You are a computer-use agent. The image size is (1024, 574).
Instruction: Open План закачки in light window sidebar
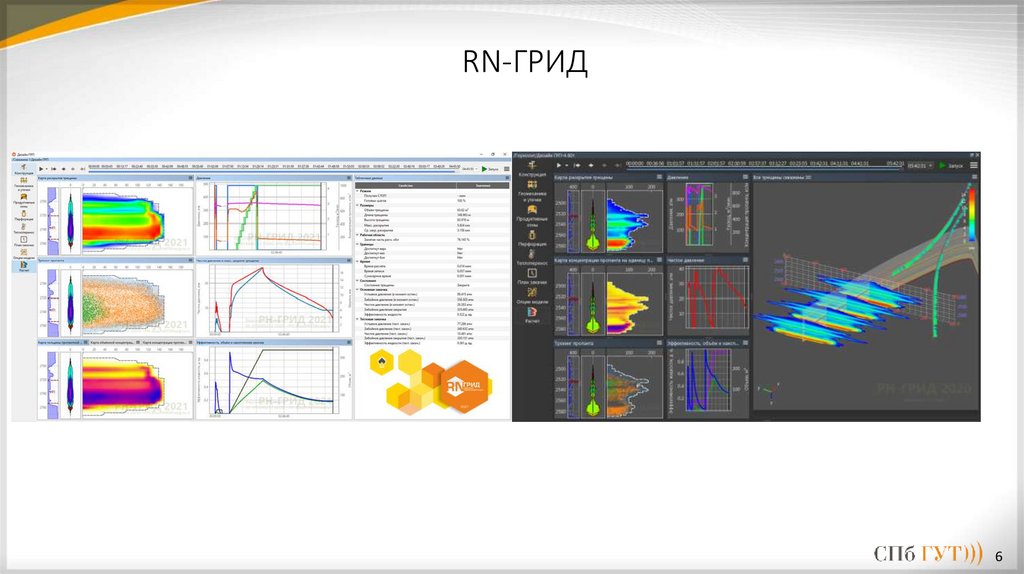(24, 242)
